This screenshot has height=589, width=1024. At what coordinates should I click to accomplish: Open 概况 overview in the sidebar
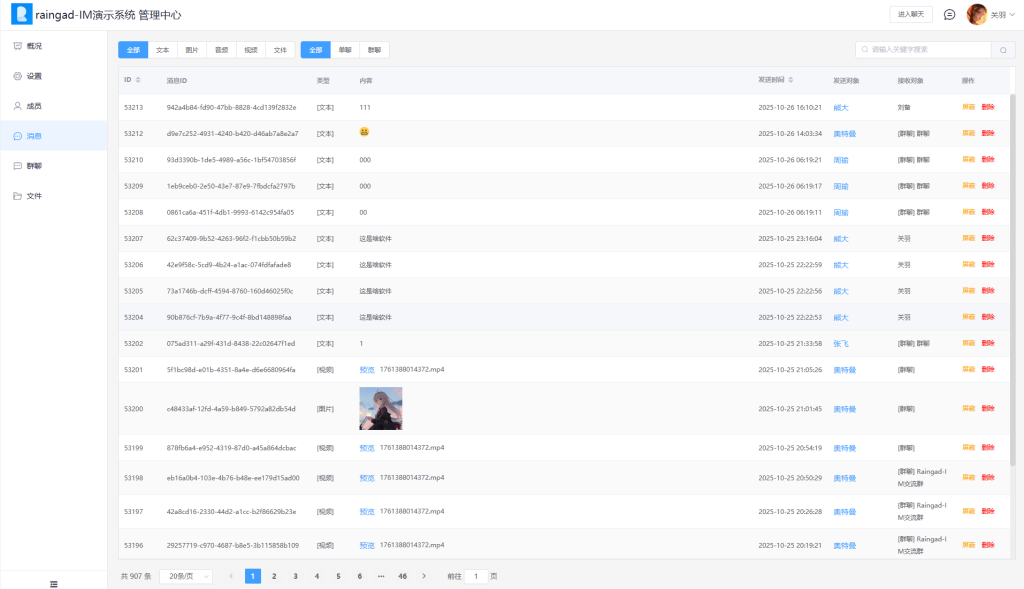click(34, 46)
